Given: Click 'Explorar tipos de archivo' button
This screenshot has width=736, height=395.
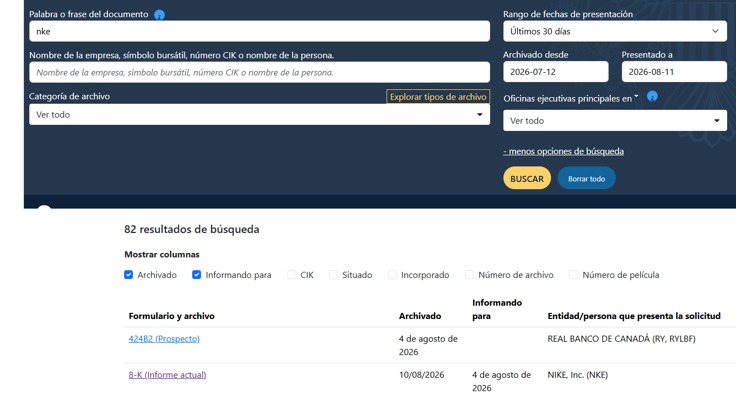Looking at the screenshot, I should 438,97.
